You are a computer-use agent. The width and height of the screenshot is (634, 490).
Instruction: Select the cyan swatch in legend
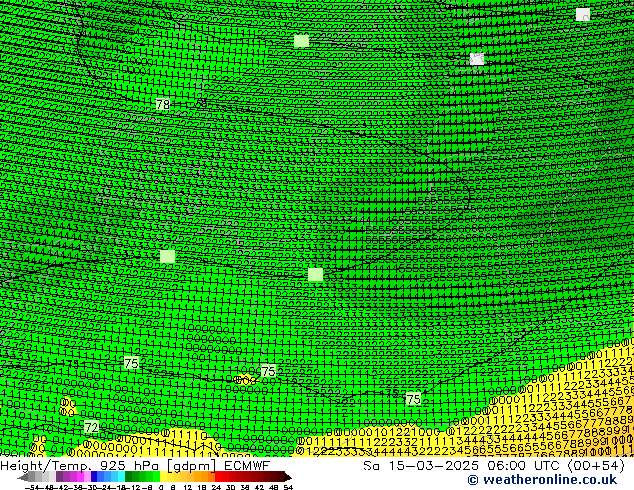pos(122,477)
